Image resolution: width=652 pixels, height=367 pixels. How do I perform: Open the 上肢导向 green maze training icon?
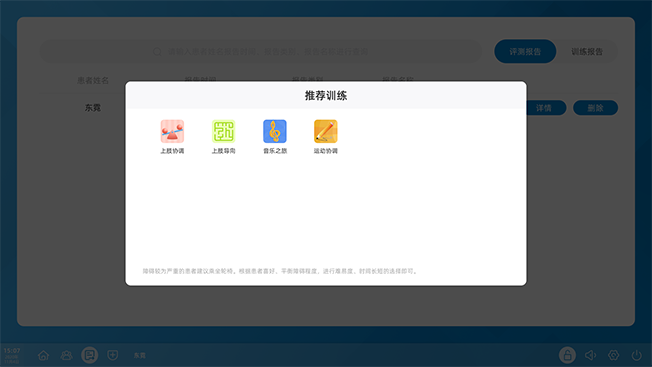(223, 131)
